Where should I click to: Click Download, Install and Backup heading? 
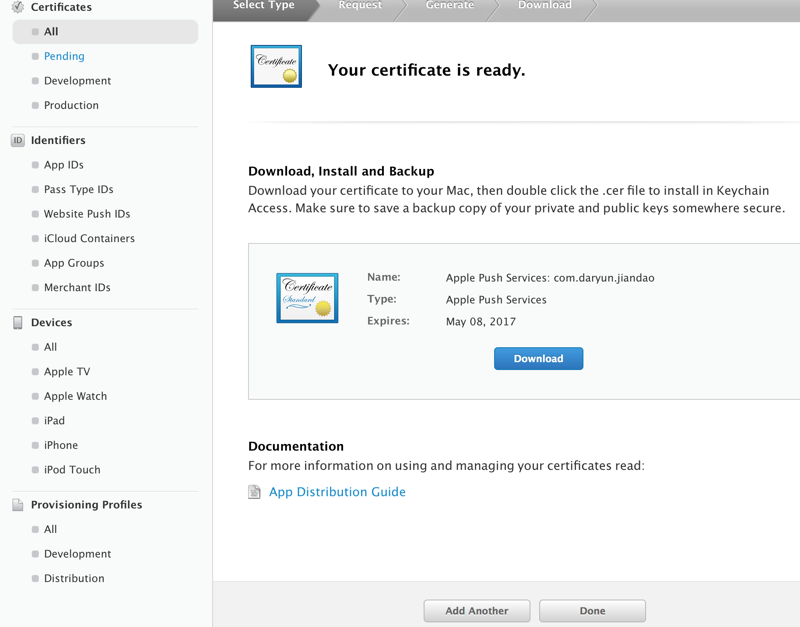point(341,171)
